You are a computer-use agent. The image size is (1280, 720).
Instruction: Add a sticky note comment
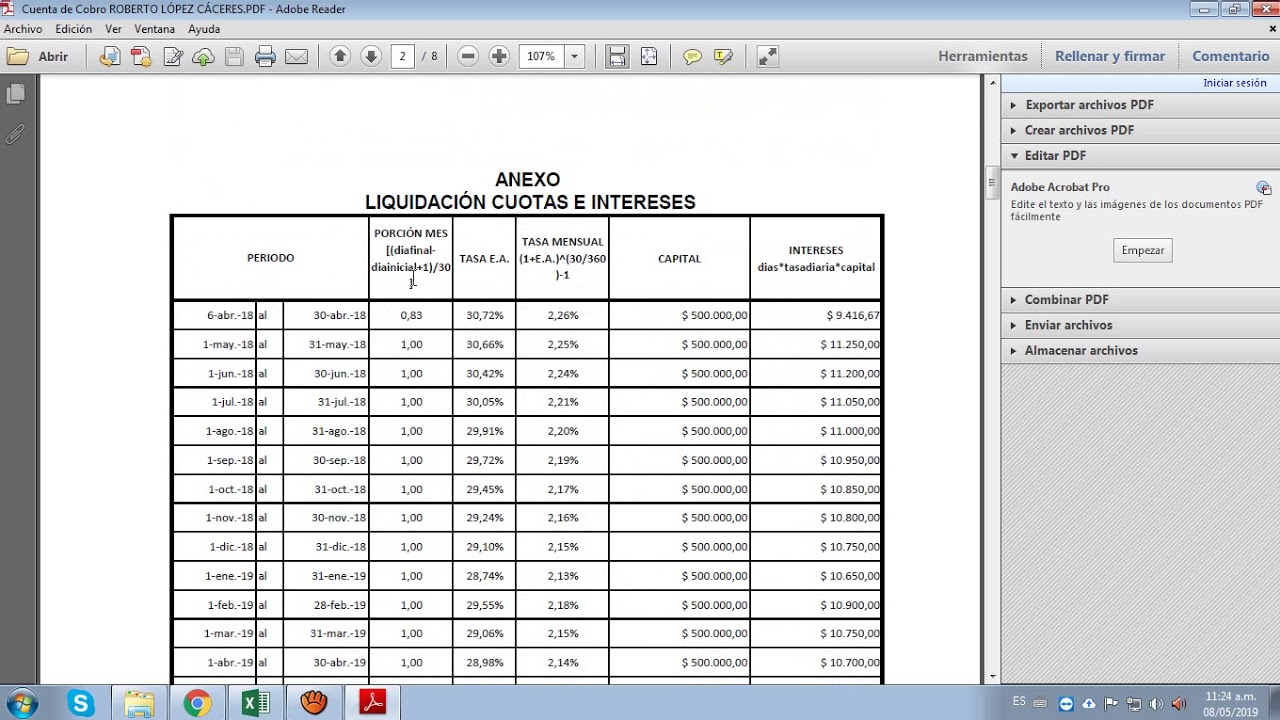pyautogui.click(x=692, y=57)
